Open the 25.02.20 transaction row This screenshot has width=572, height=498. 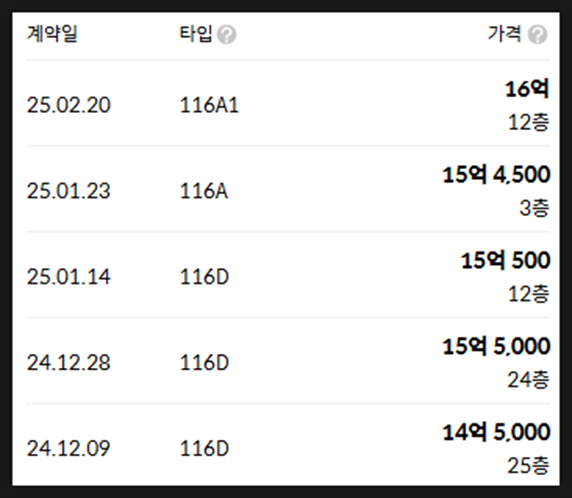(x=288, y=104)
